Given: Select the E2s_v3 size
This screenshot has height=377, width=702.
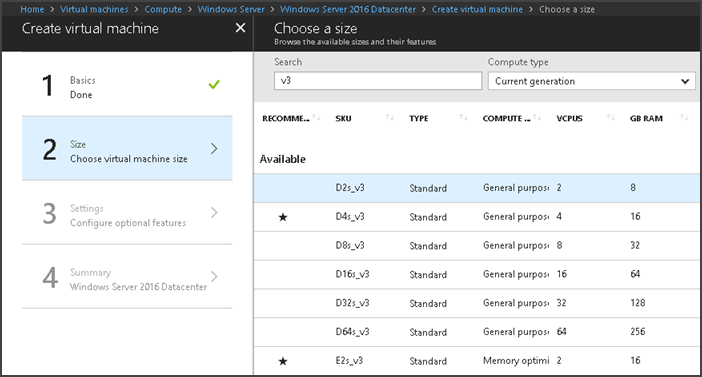Looking at the screenshot, I should click(x=478, y=361).
